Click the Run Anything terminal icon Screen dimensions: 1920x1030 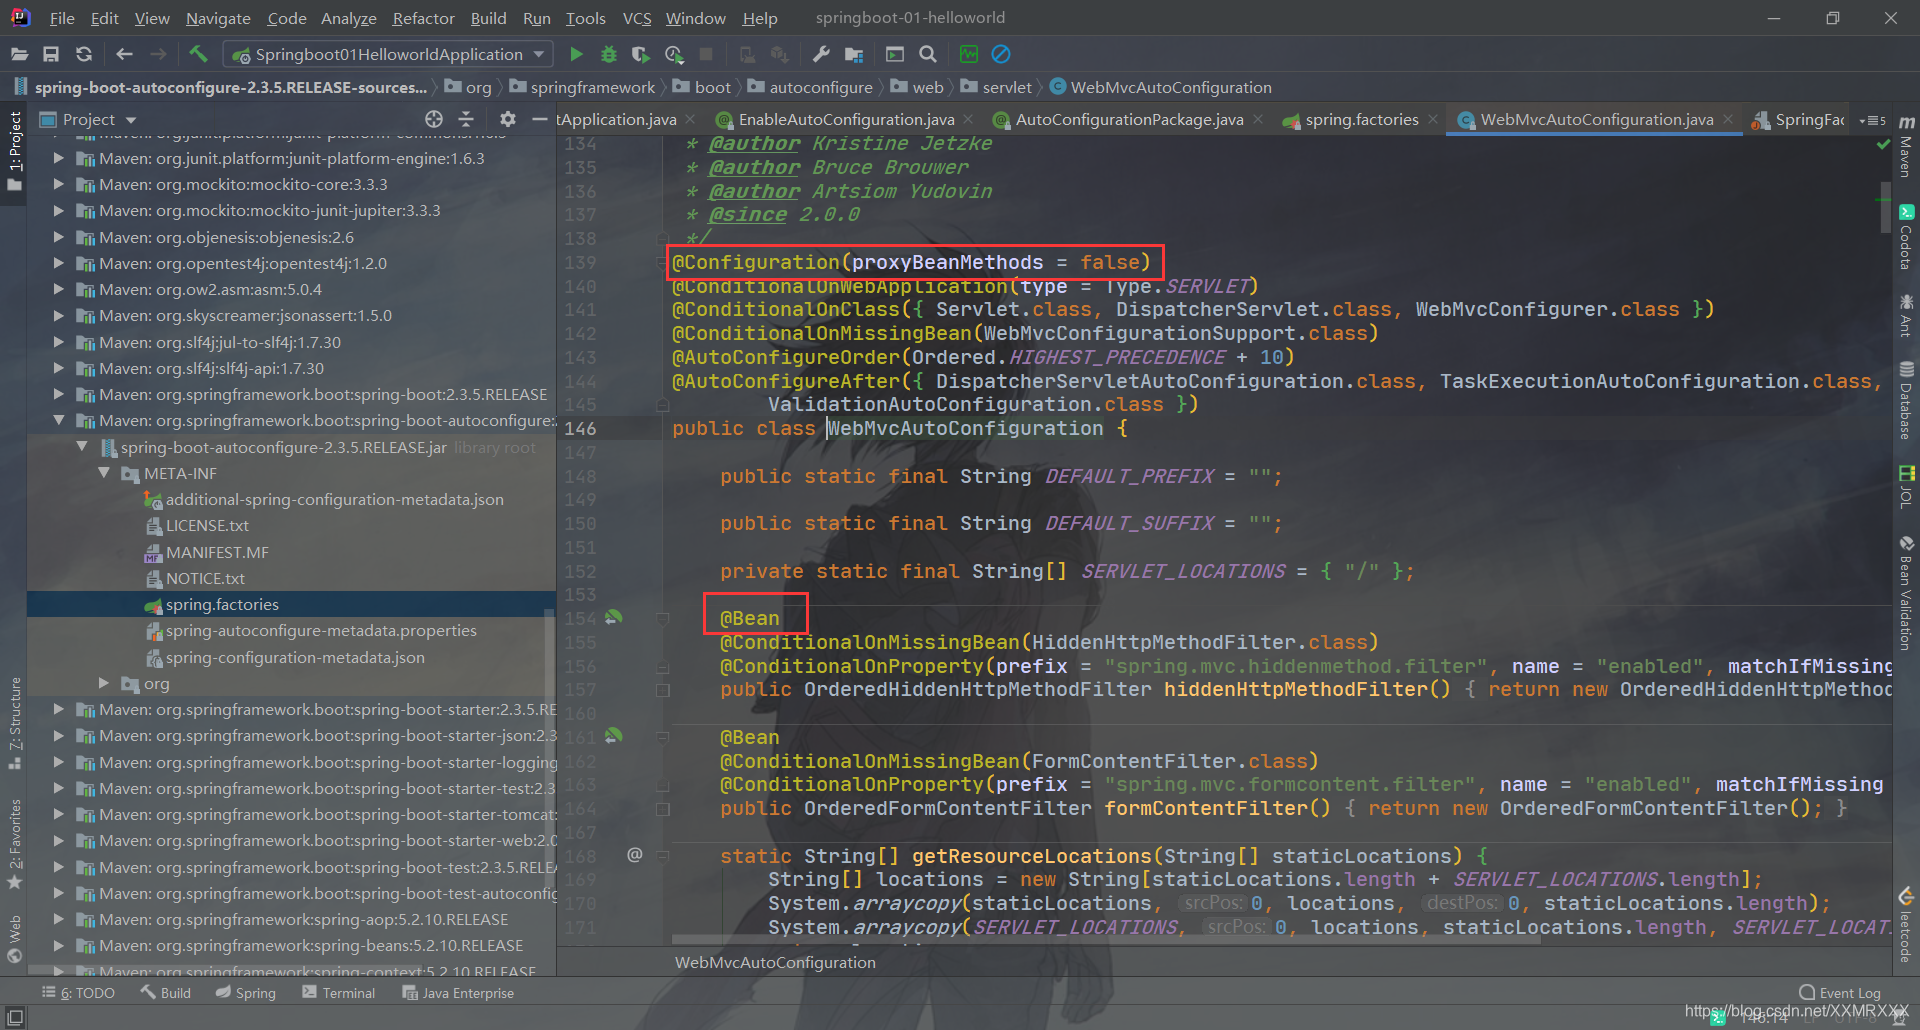click(x=895, y=54)
